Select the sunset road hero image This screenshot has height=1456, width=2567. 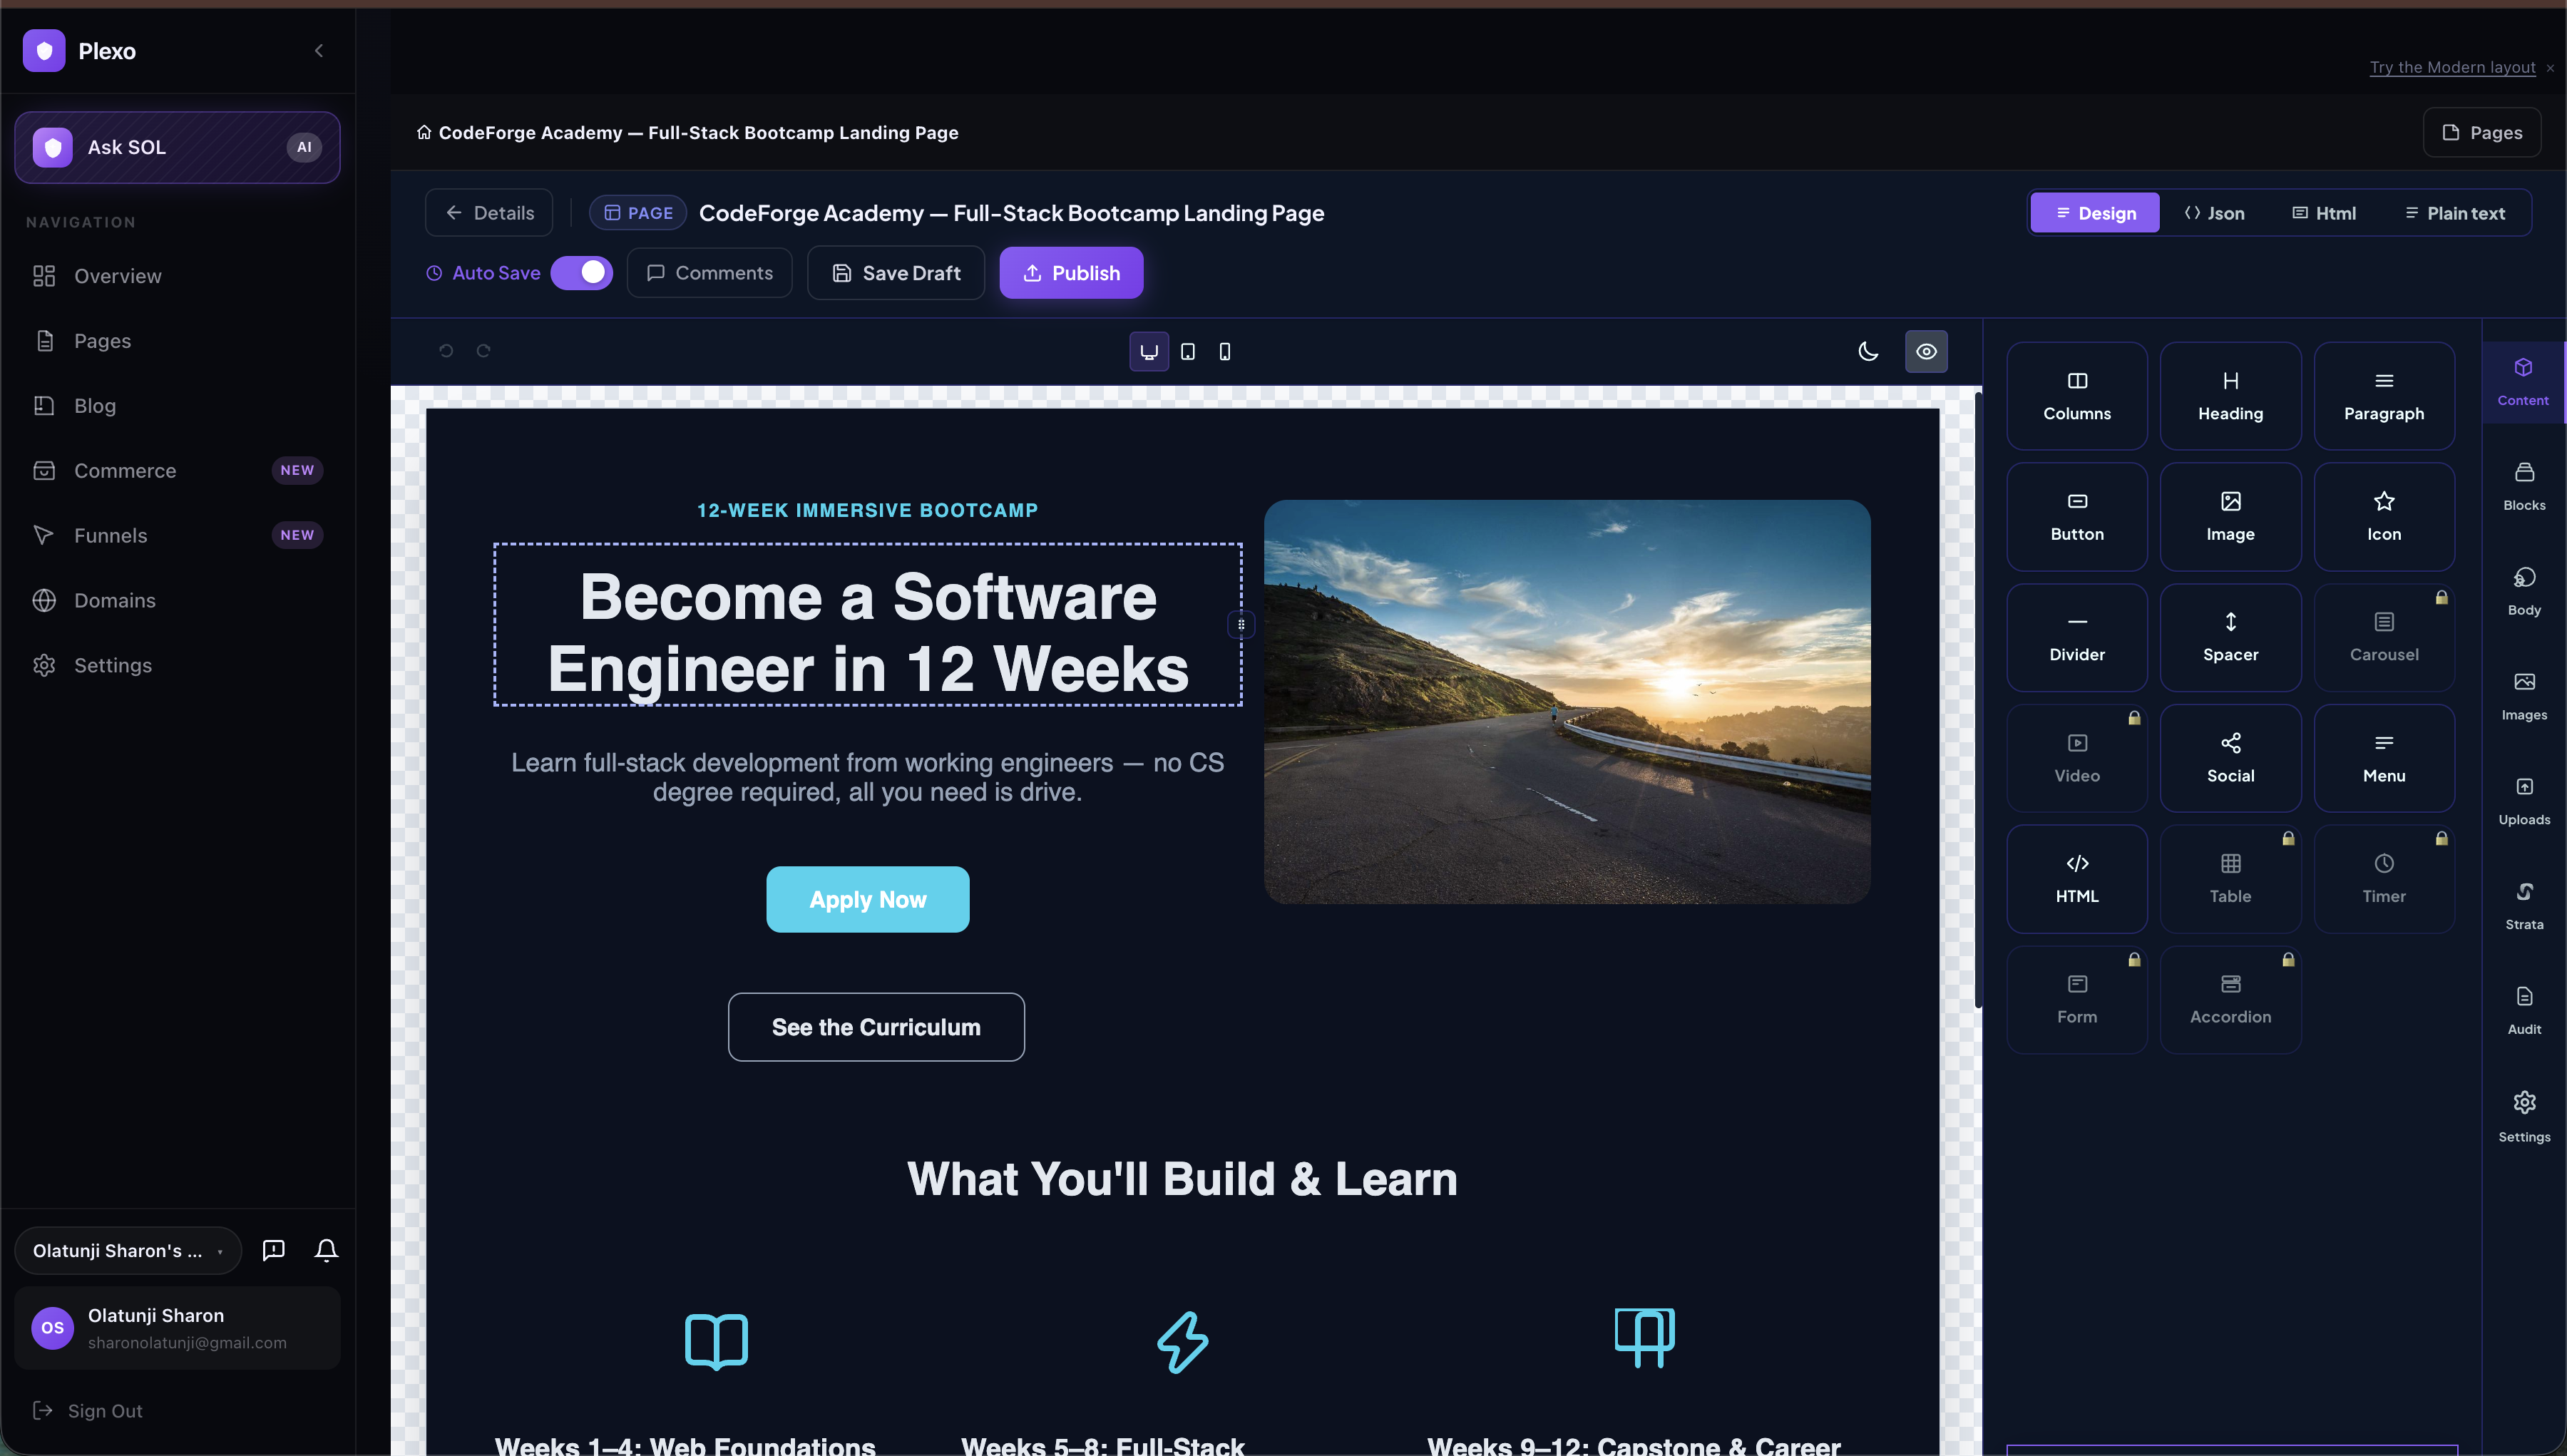click(1567, 702)
